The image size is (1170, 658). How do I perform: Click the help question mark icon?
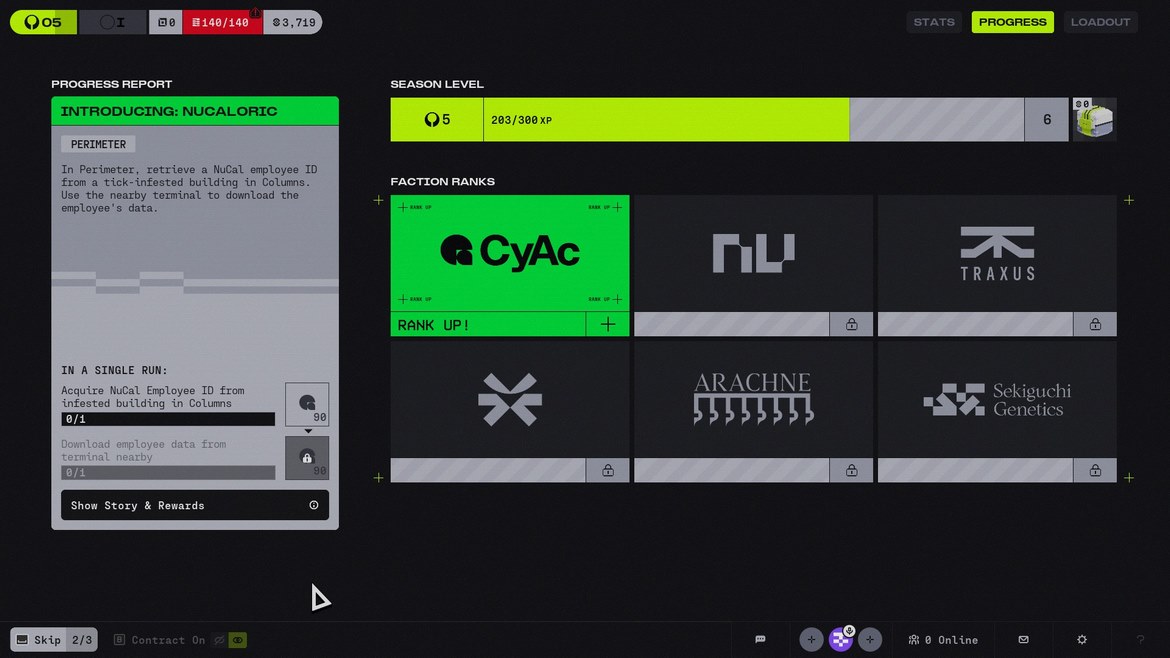(x=1140, y=640)
